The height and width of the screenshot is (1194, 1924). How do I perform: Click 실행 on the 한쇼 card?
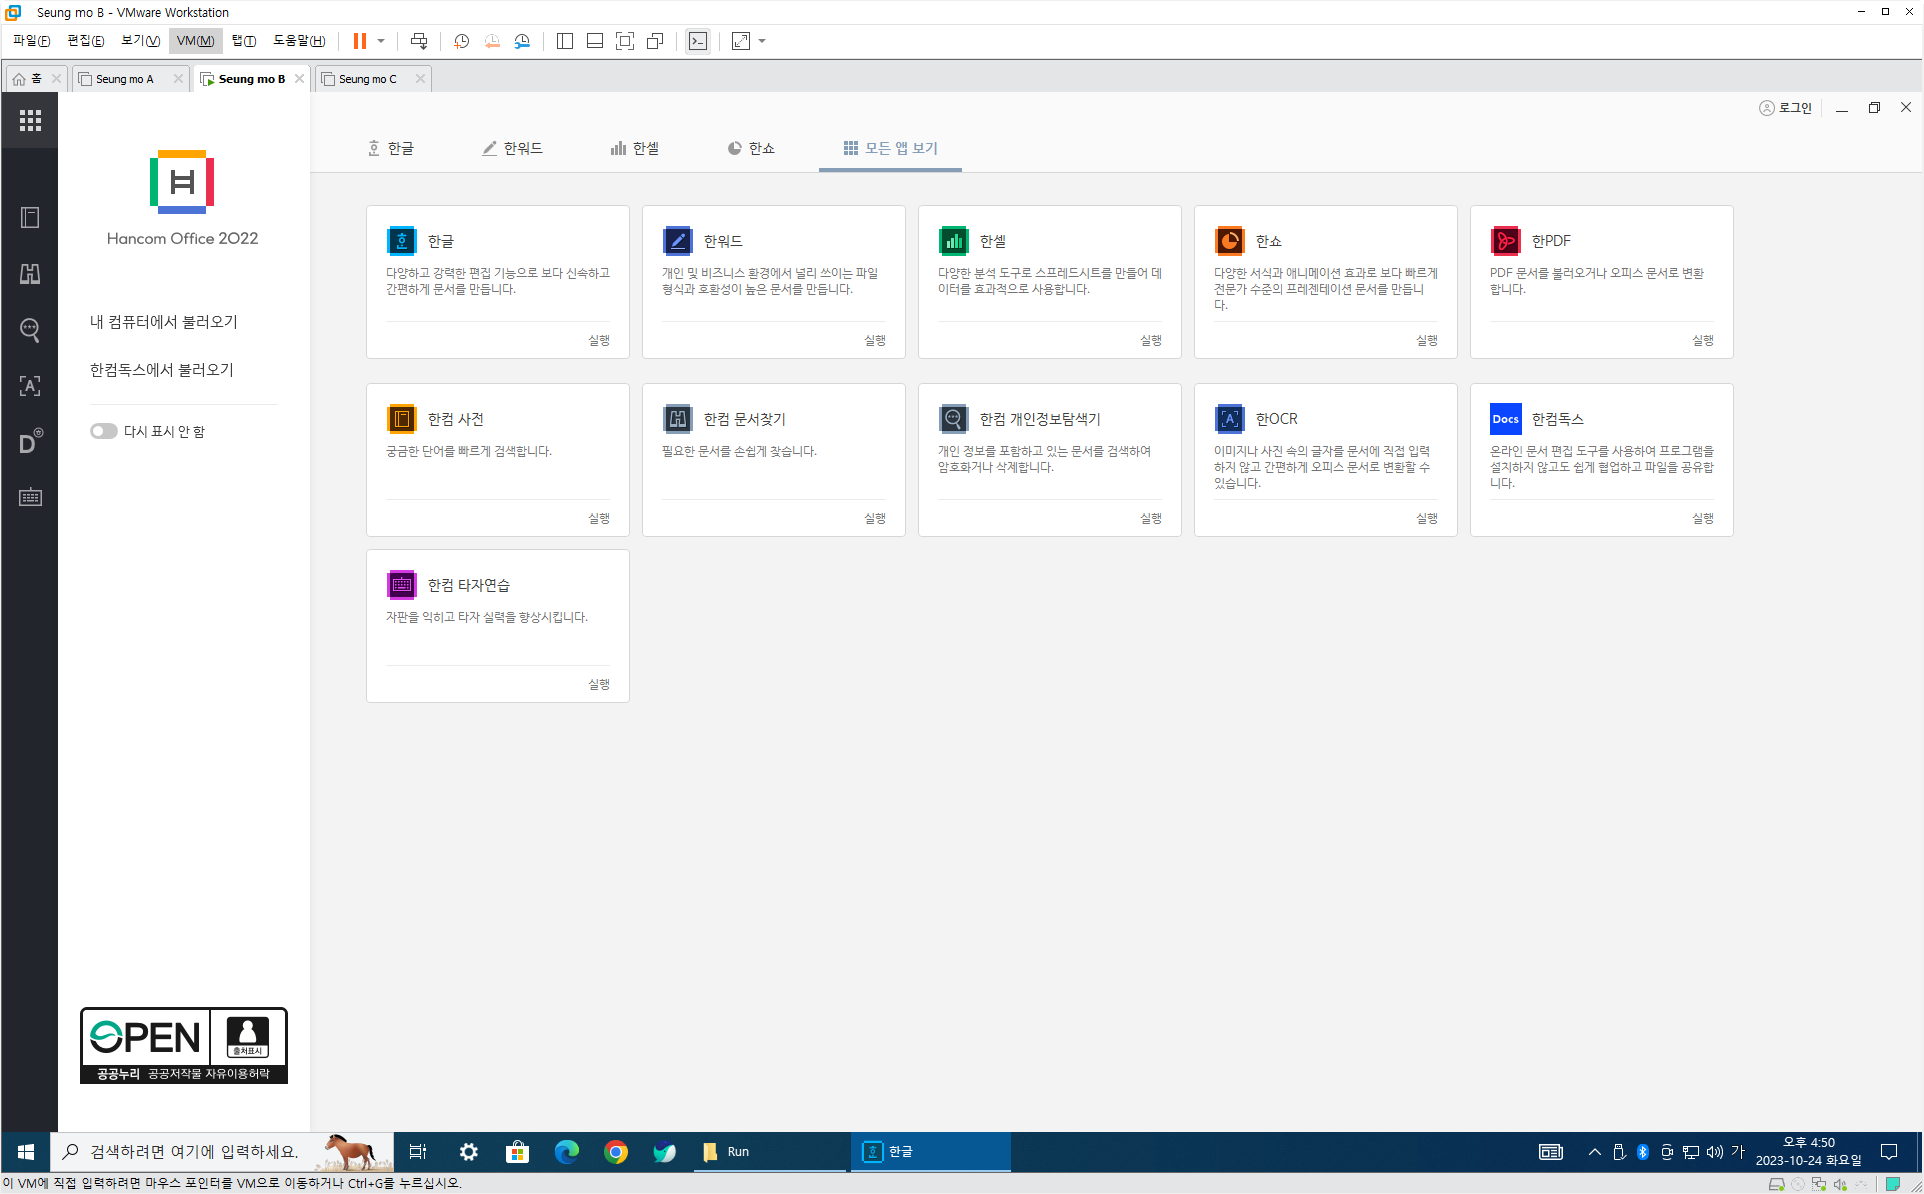click(x=1426, y=340)
